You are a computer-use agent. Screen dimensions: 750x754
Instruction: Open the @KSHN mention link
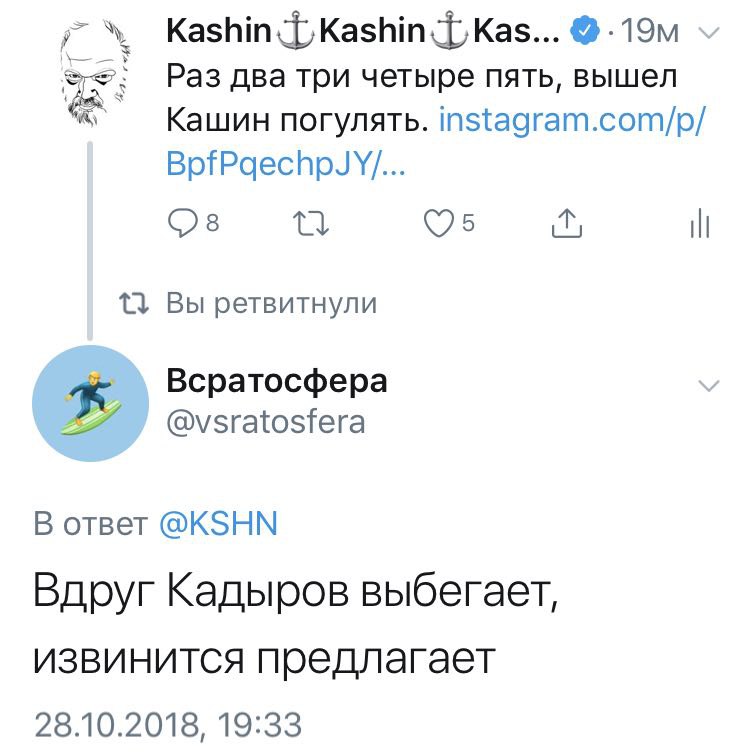[218, 525]
